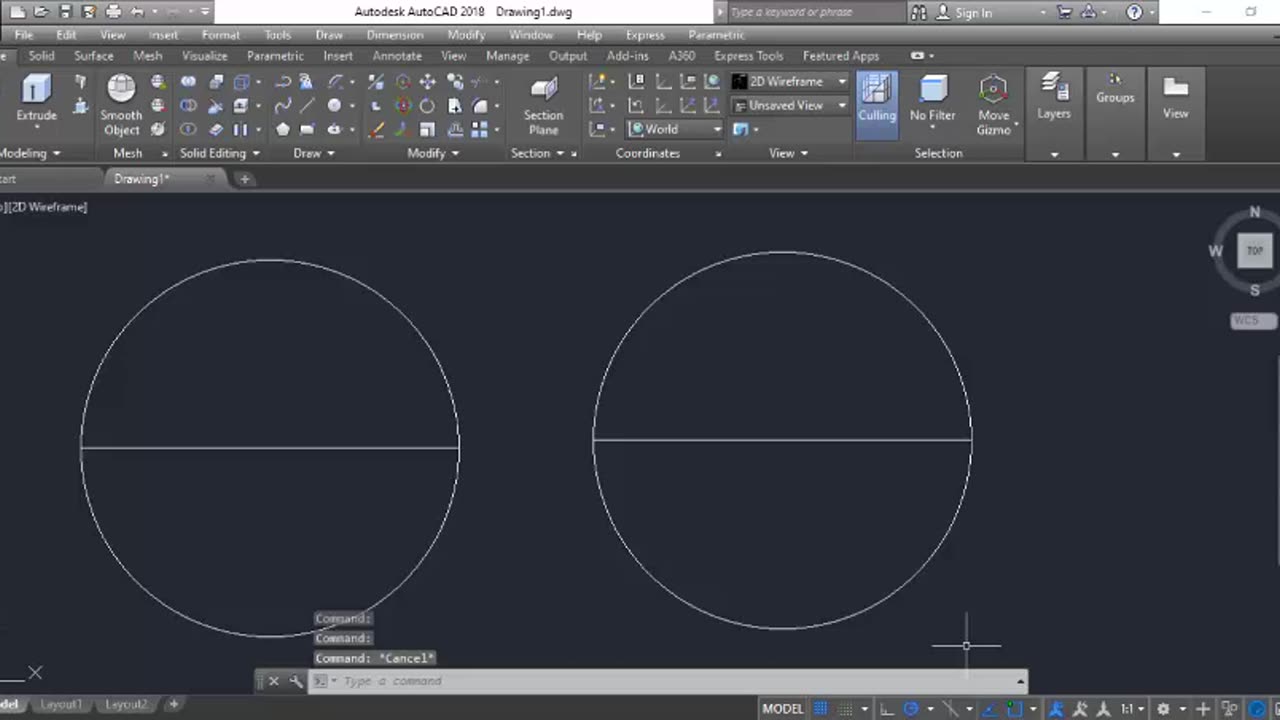Screen dimensions: 1280x720
Task: Click the command line input field
Action: coord(668,681)
